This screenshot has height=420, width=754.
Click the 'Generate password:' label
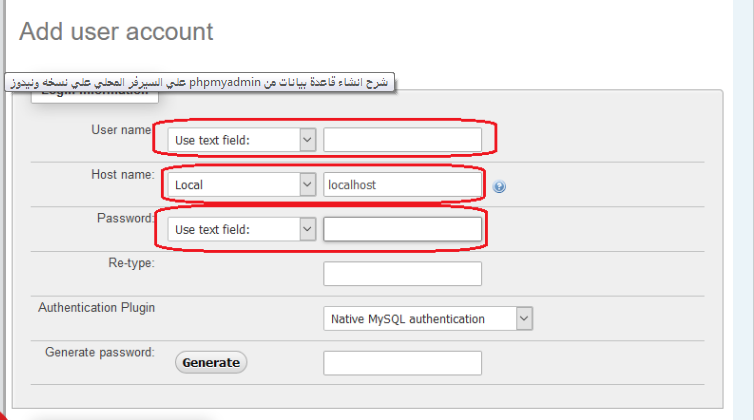pos(100,352)
